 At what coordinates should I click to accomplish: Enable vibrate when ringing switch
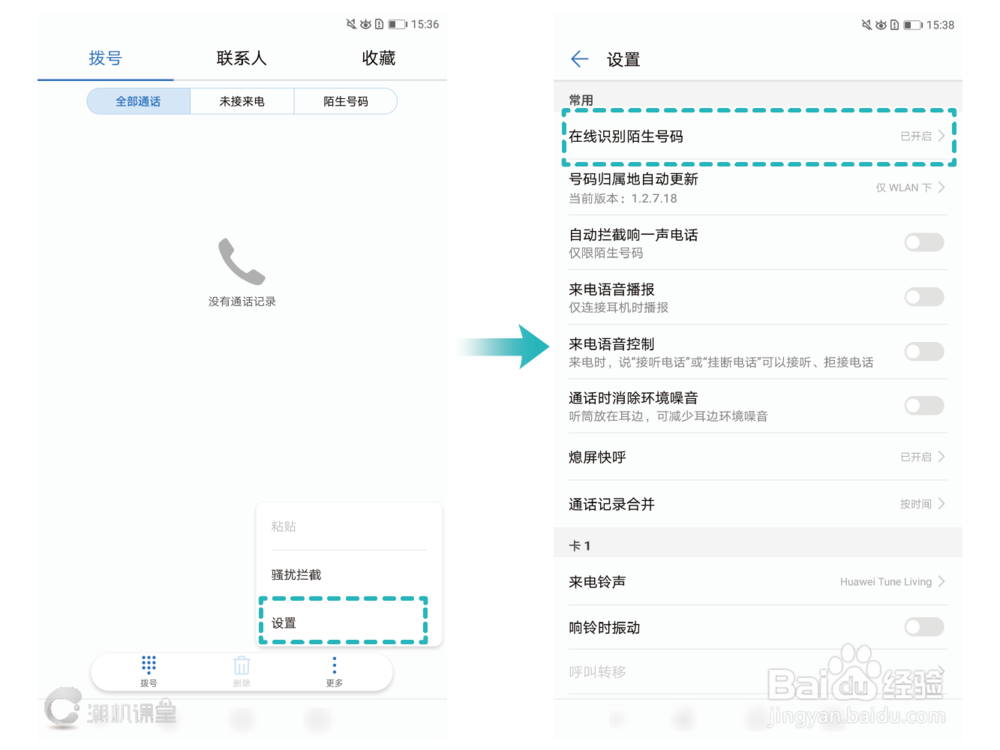point(924,627)
